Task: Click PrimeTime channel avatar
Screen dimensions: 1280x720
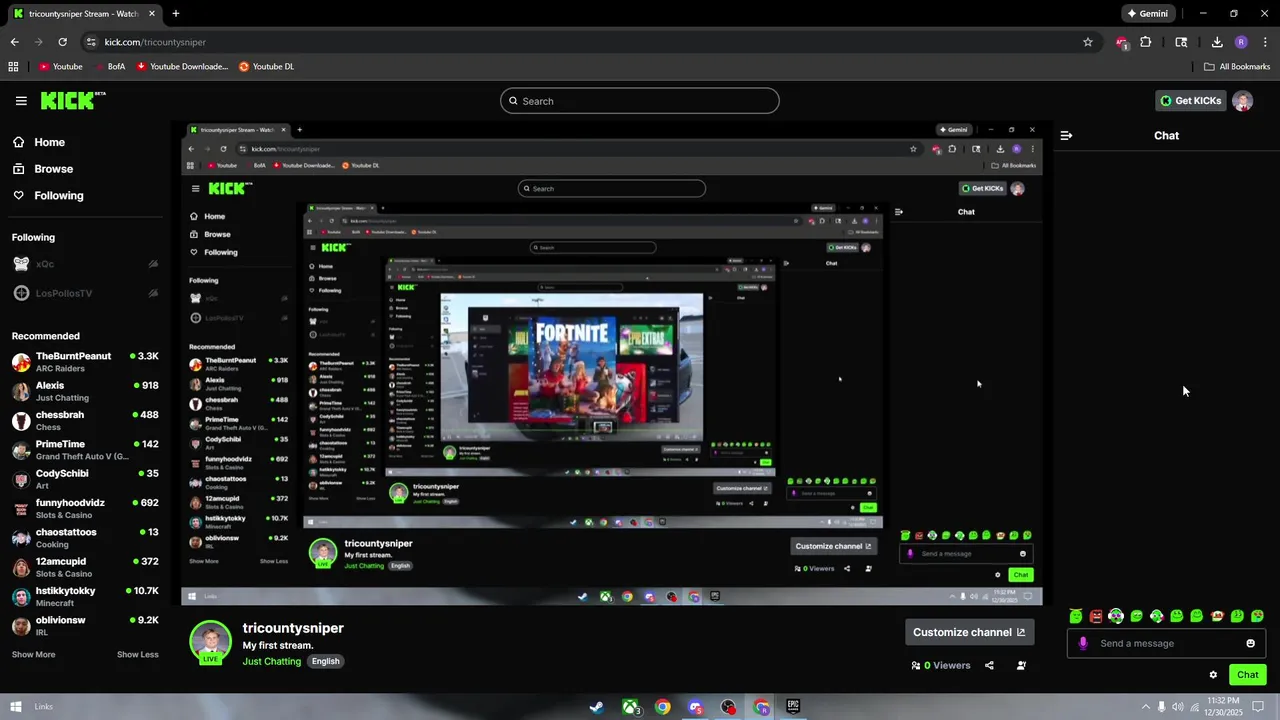Action: coord(21,450)
